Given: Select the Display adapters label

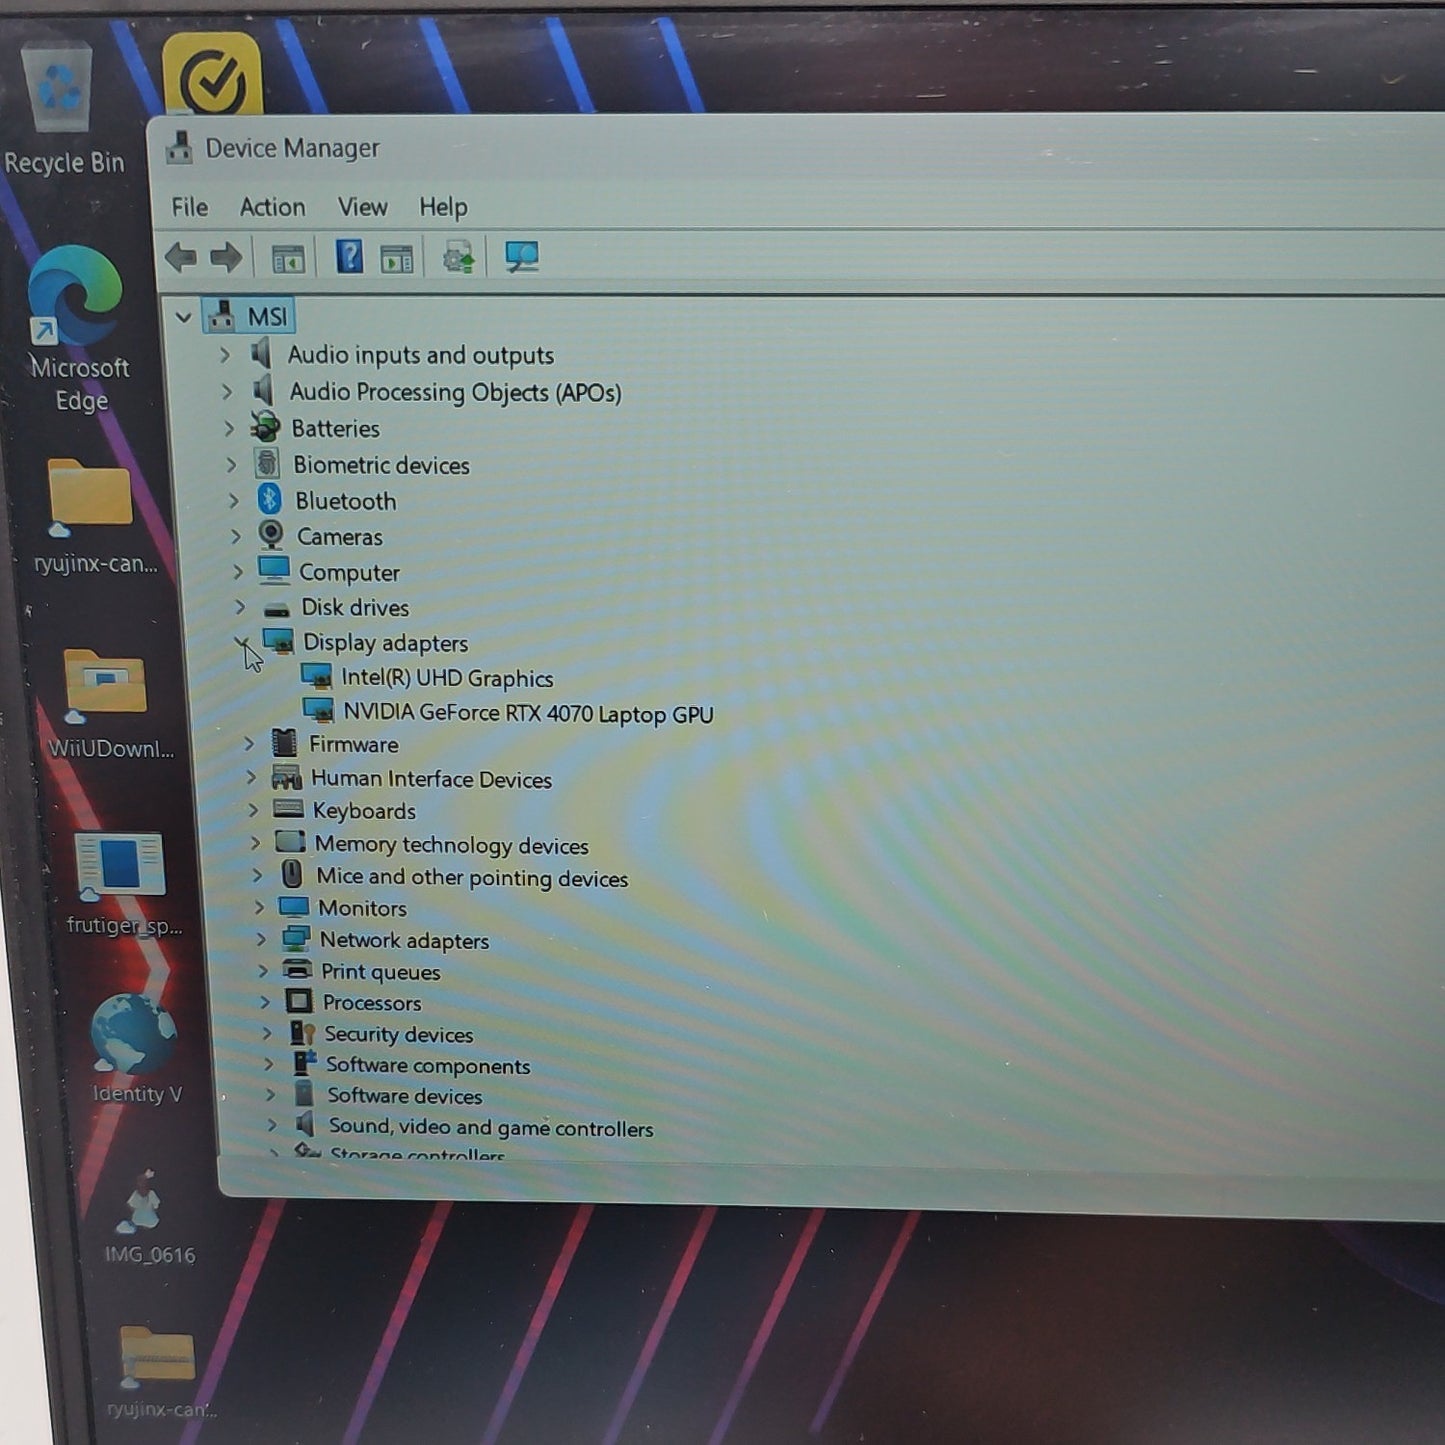Looking at the screenshot, I should point(385,643).
